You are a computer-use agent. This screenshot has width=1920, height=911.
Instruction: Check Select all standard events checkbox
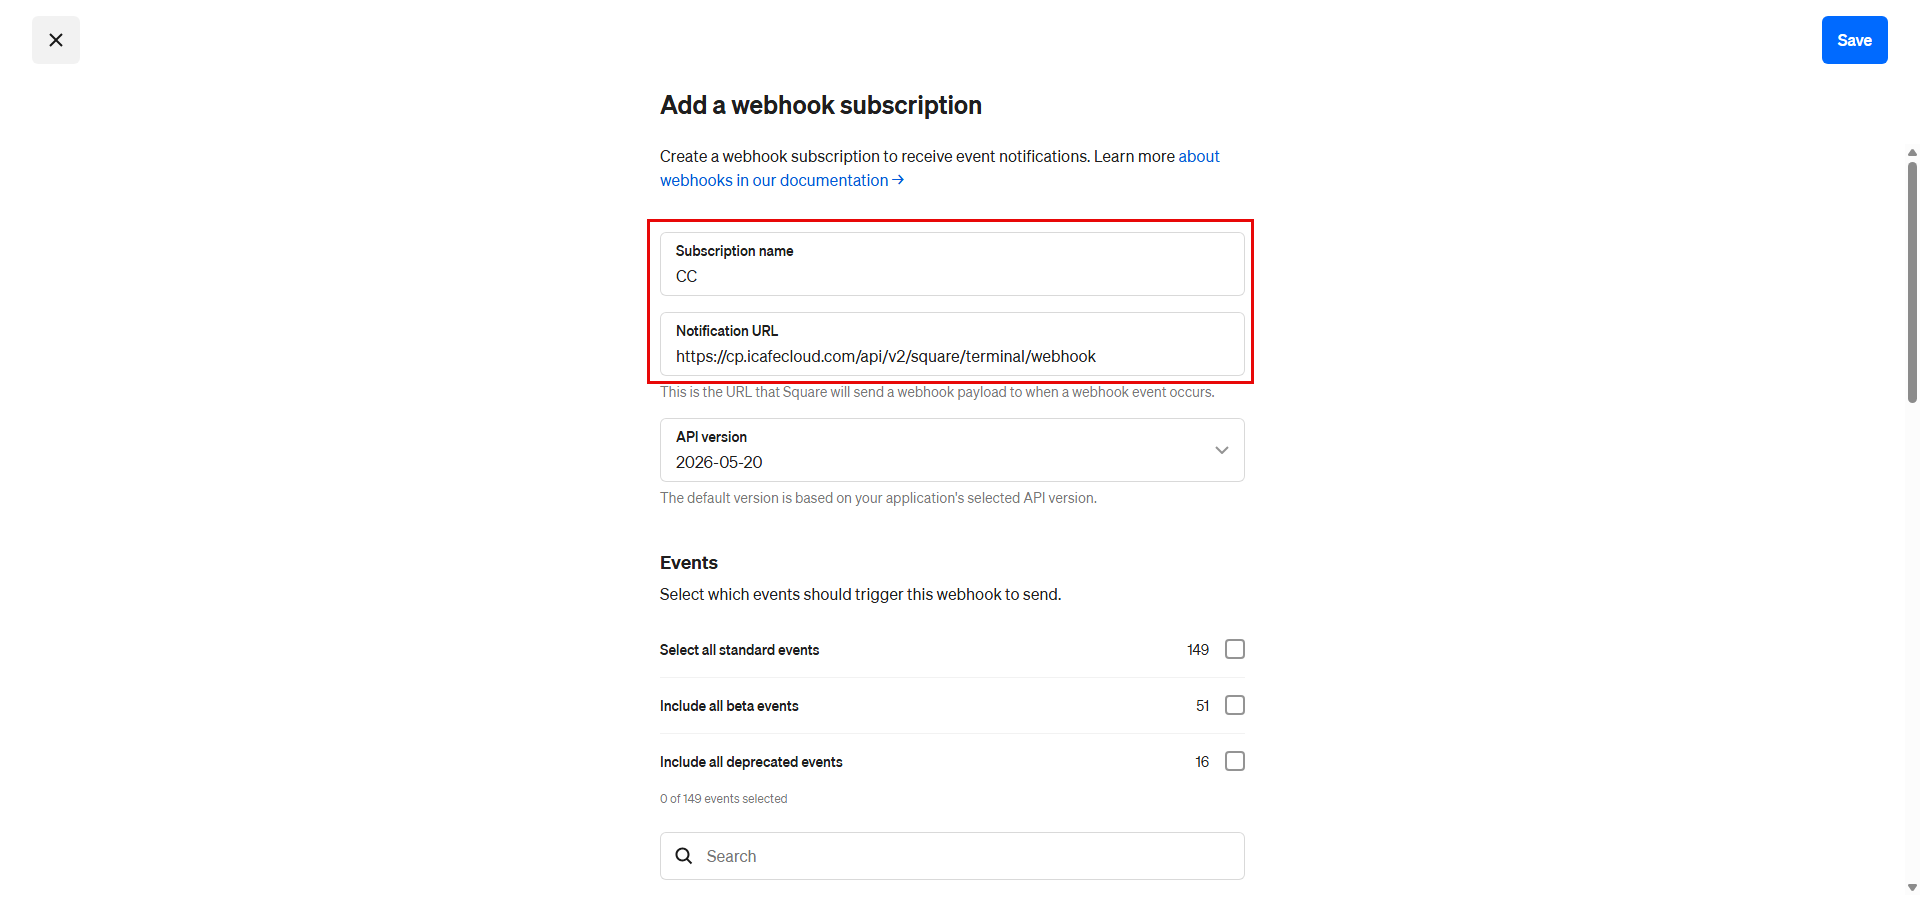1235,649
